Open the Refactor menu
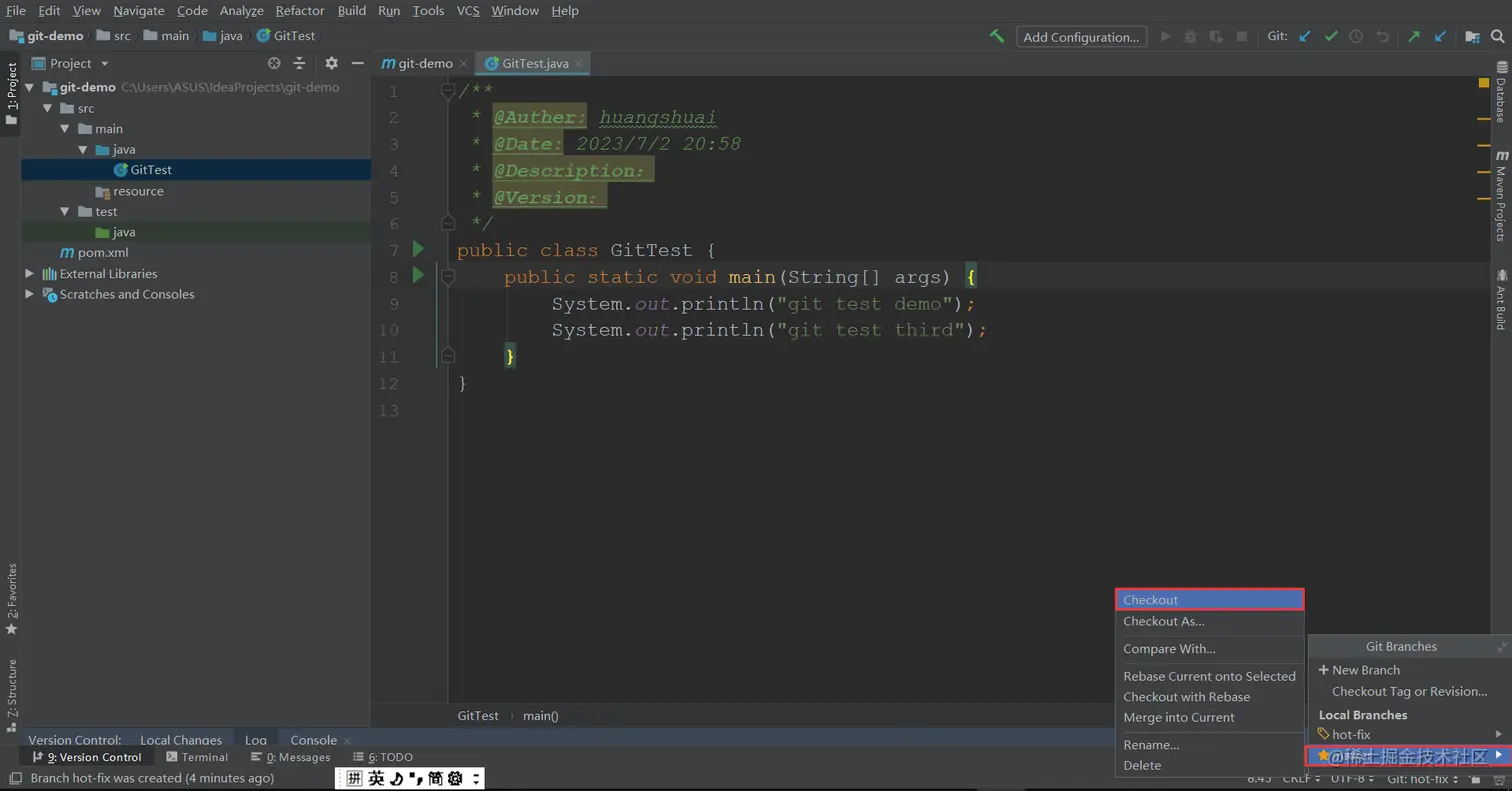Viewport: 1512px width, 791px height. (x=300, y=10)
